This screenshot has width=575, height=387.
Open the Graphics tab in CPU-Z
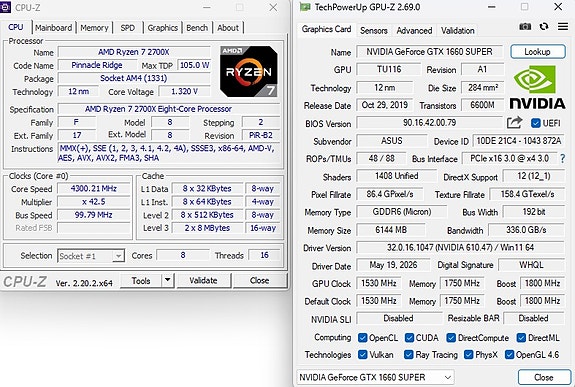(162, 28)
